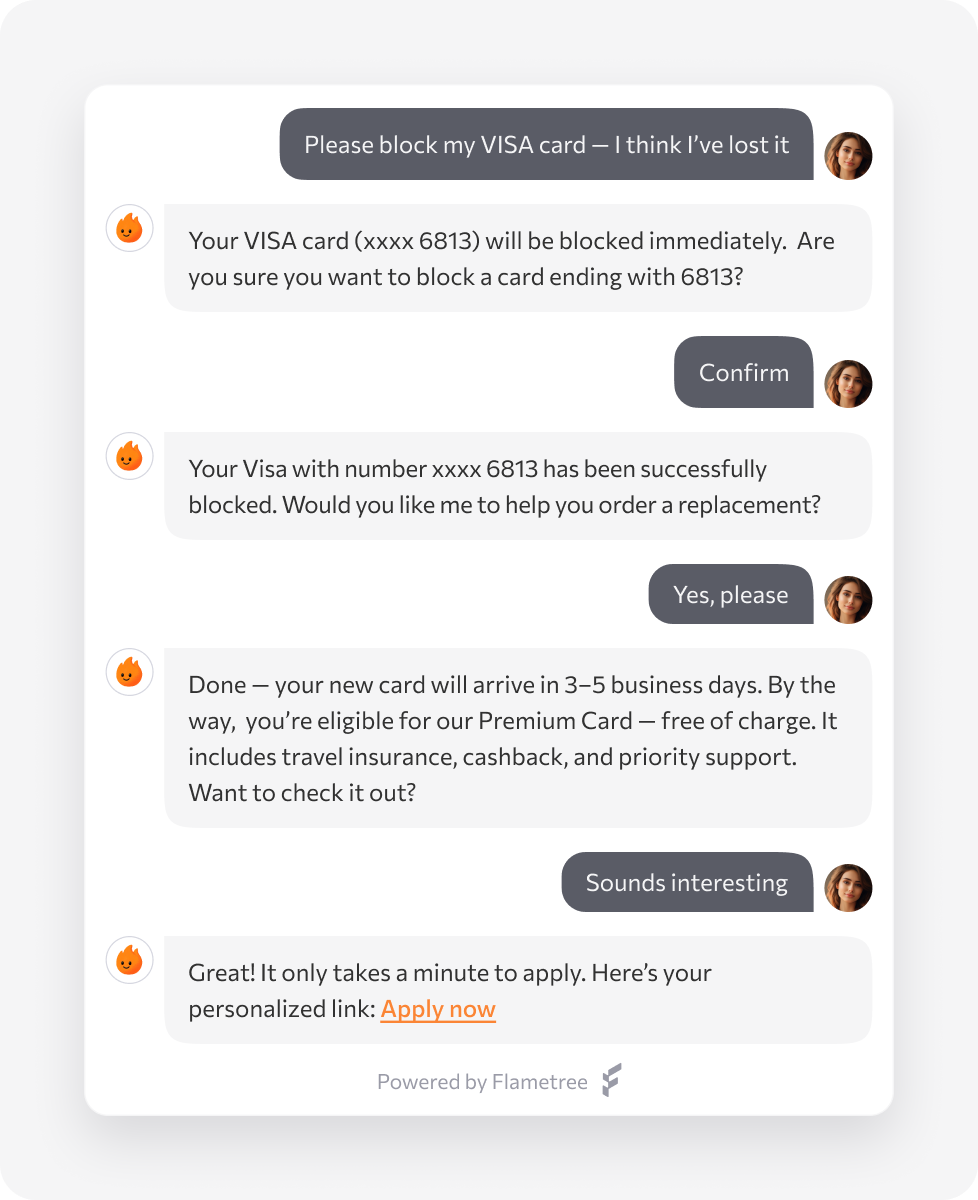Select the "Yes, please" reply bubble
This screenshot has width=978, height=1200.
tap(730, 595)
